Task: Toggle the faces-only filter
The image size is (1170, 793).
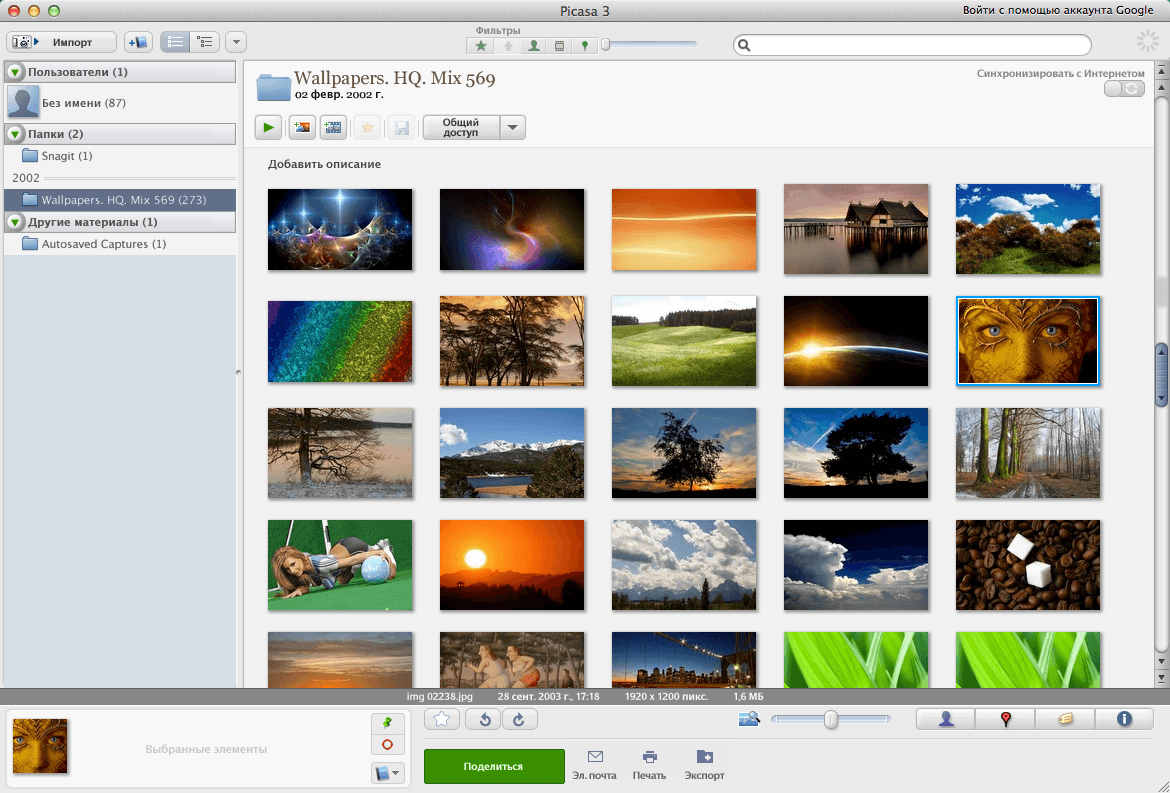Action: click(x=534, y=46)
